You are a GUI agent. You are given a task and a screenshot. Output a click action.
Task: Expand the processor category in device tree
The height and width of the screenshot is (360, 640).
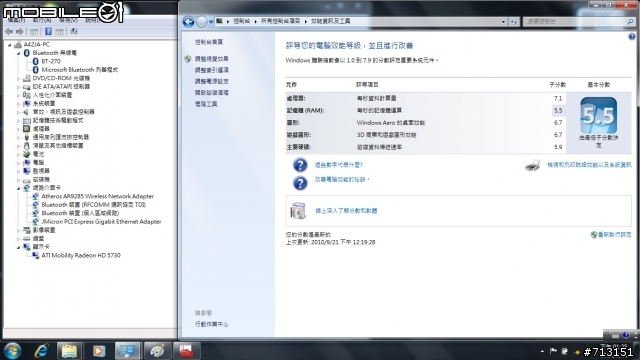18,129
